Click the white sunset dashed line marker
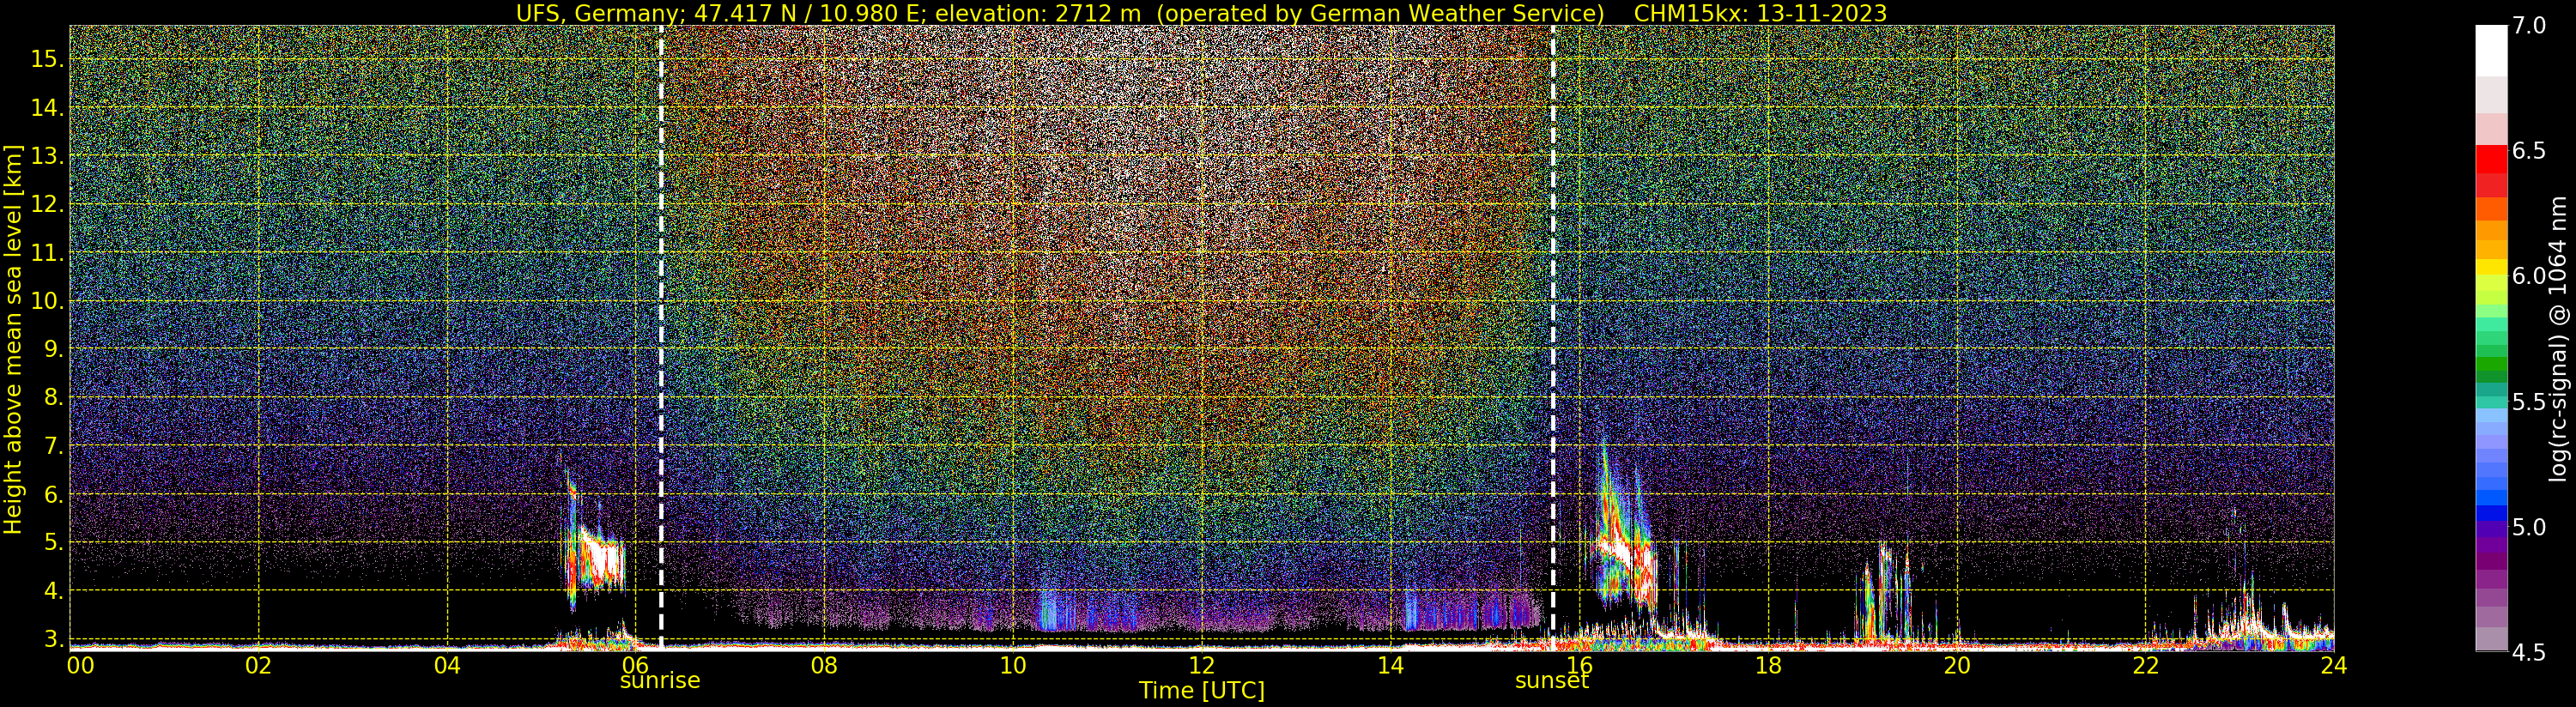 (x=1552, y=338)
